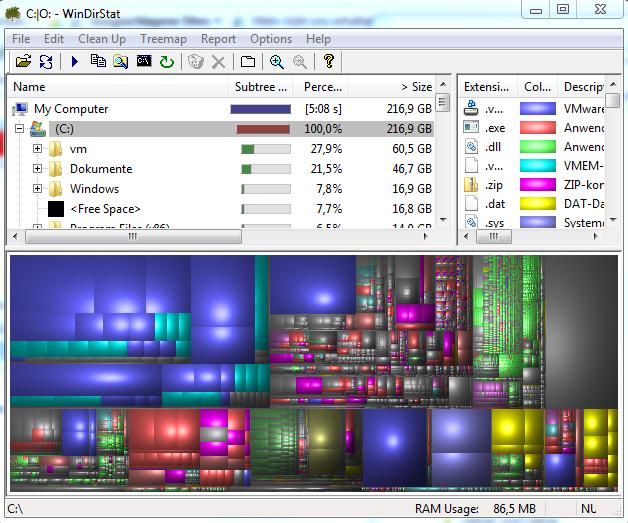
Task: Sort by the Subtree column header
Action: pyautogui.click(x=260, y=86)
